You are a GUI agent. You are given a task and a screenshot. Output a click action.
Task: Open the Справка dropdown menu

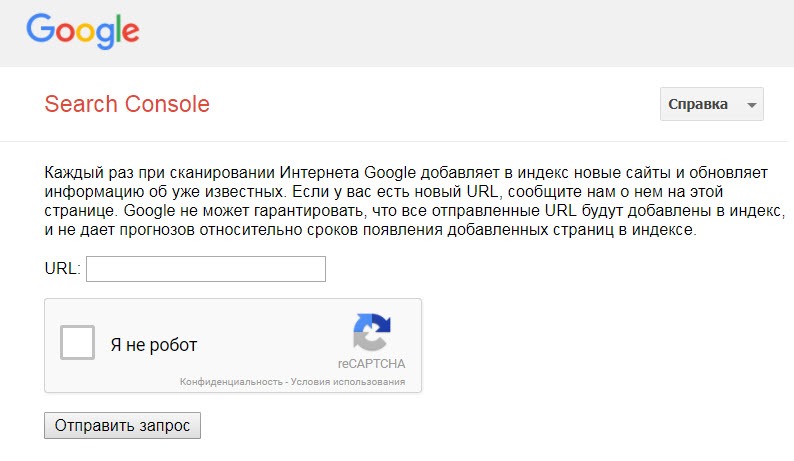coord(711,105)
